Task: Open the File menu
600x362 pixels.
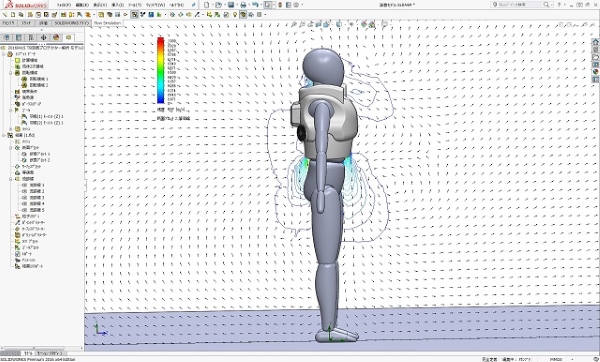Action: (x=64, y=5)
